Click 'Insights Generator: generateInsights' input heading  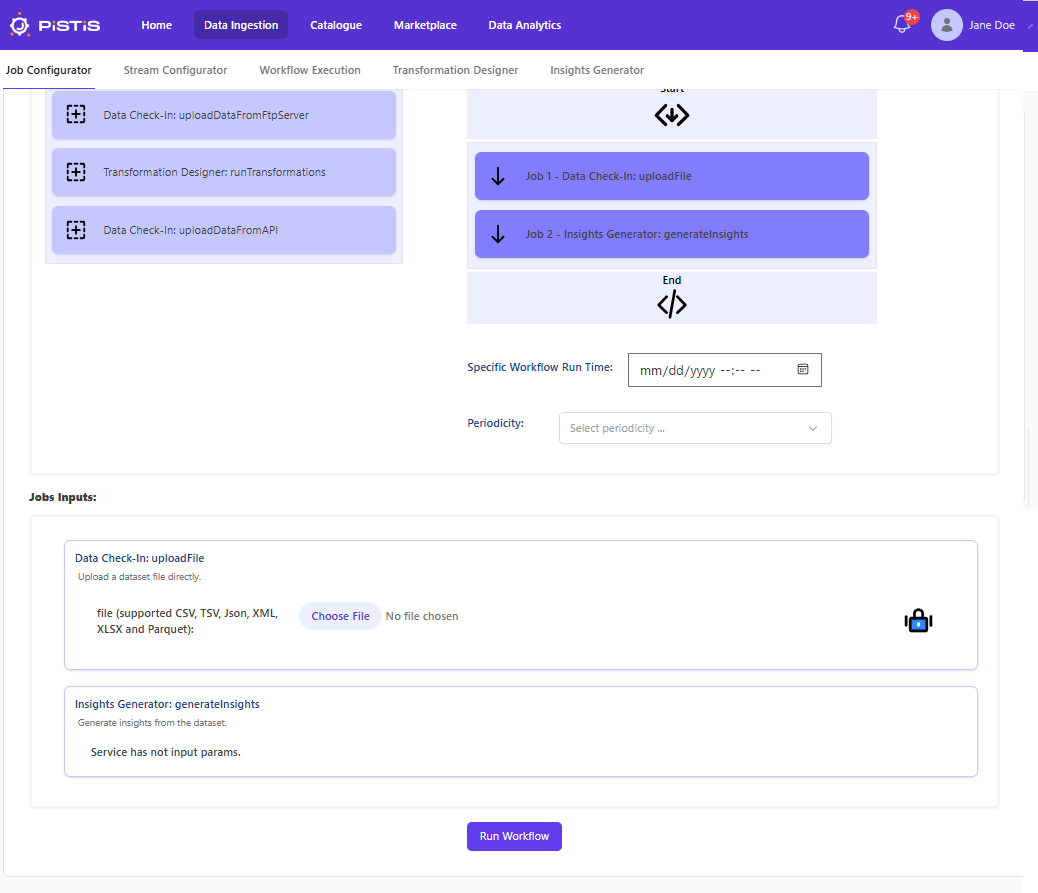coord(167,704)
